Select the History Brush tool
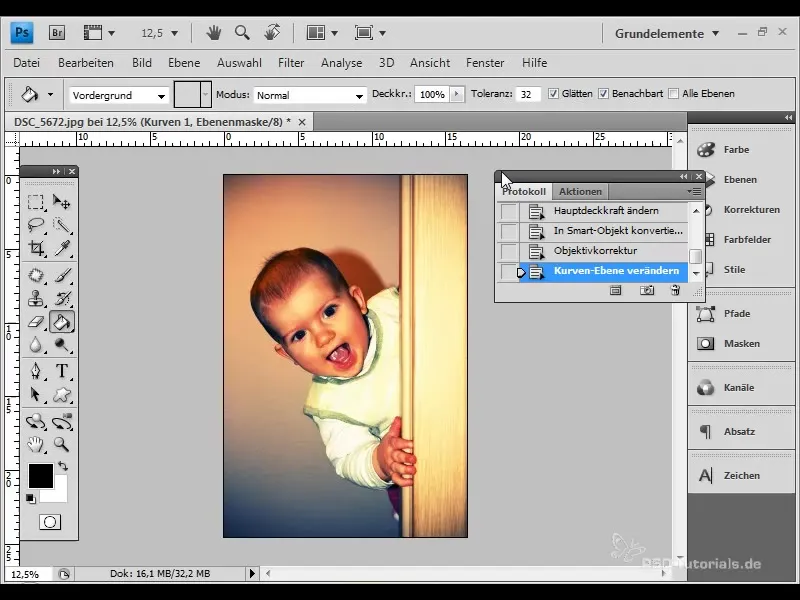The width and height of the screenshot is (800, 600). pyautogui.click(x=62, y=298)
